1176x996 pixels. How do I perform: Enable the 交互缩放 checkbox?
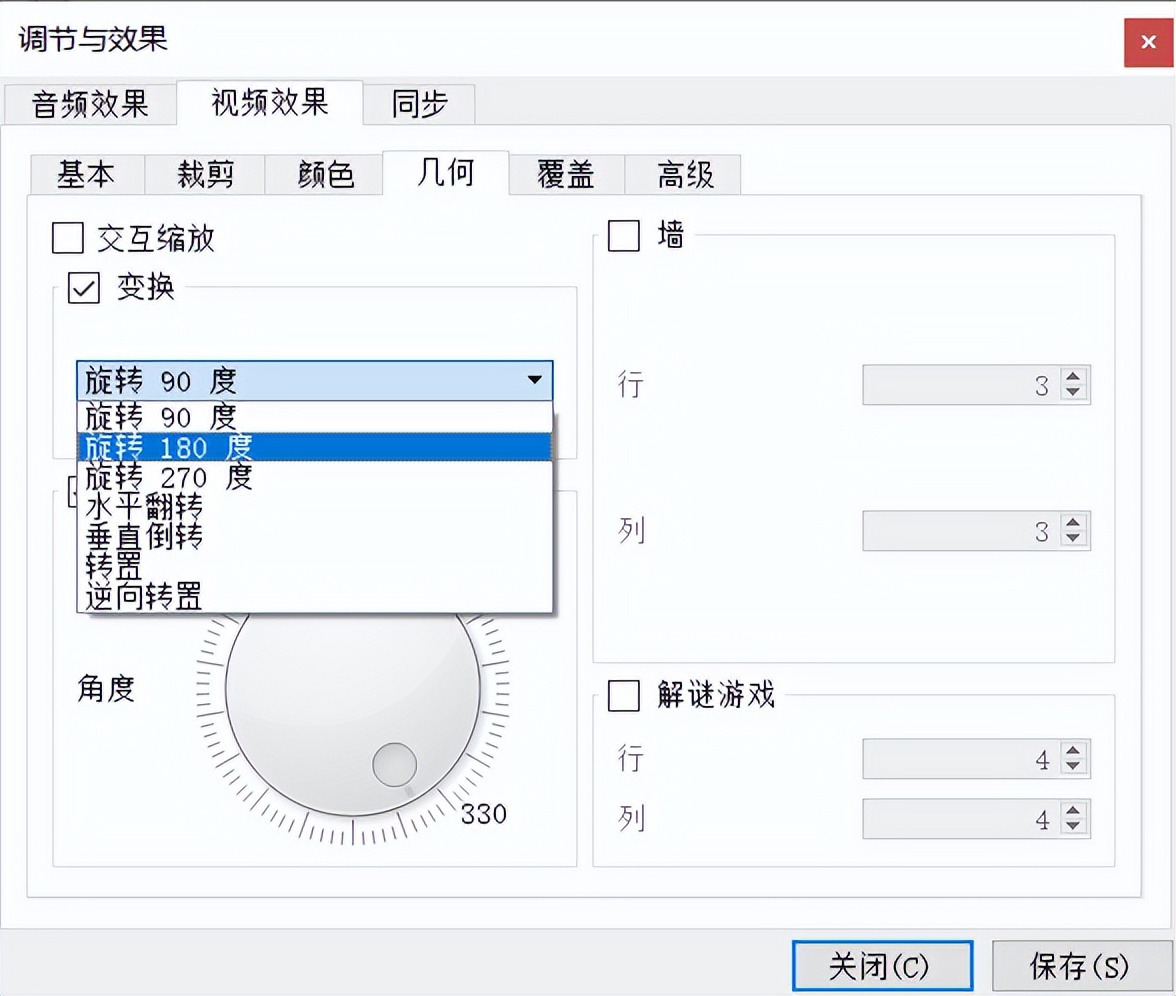[68, 239]
